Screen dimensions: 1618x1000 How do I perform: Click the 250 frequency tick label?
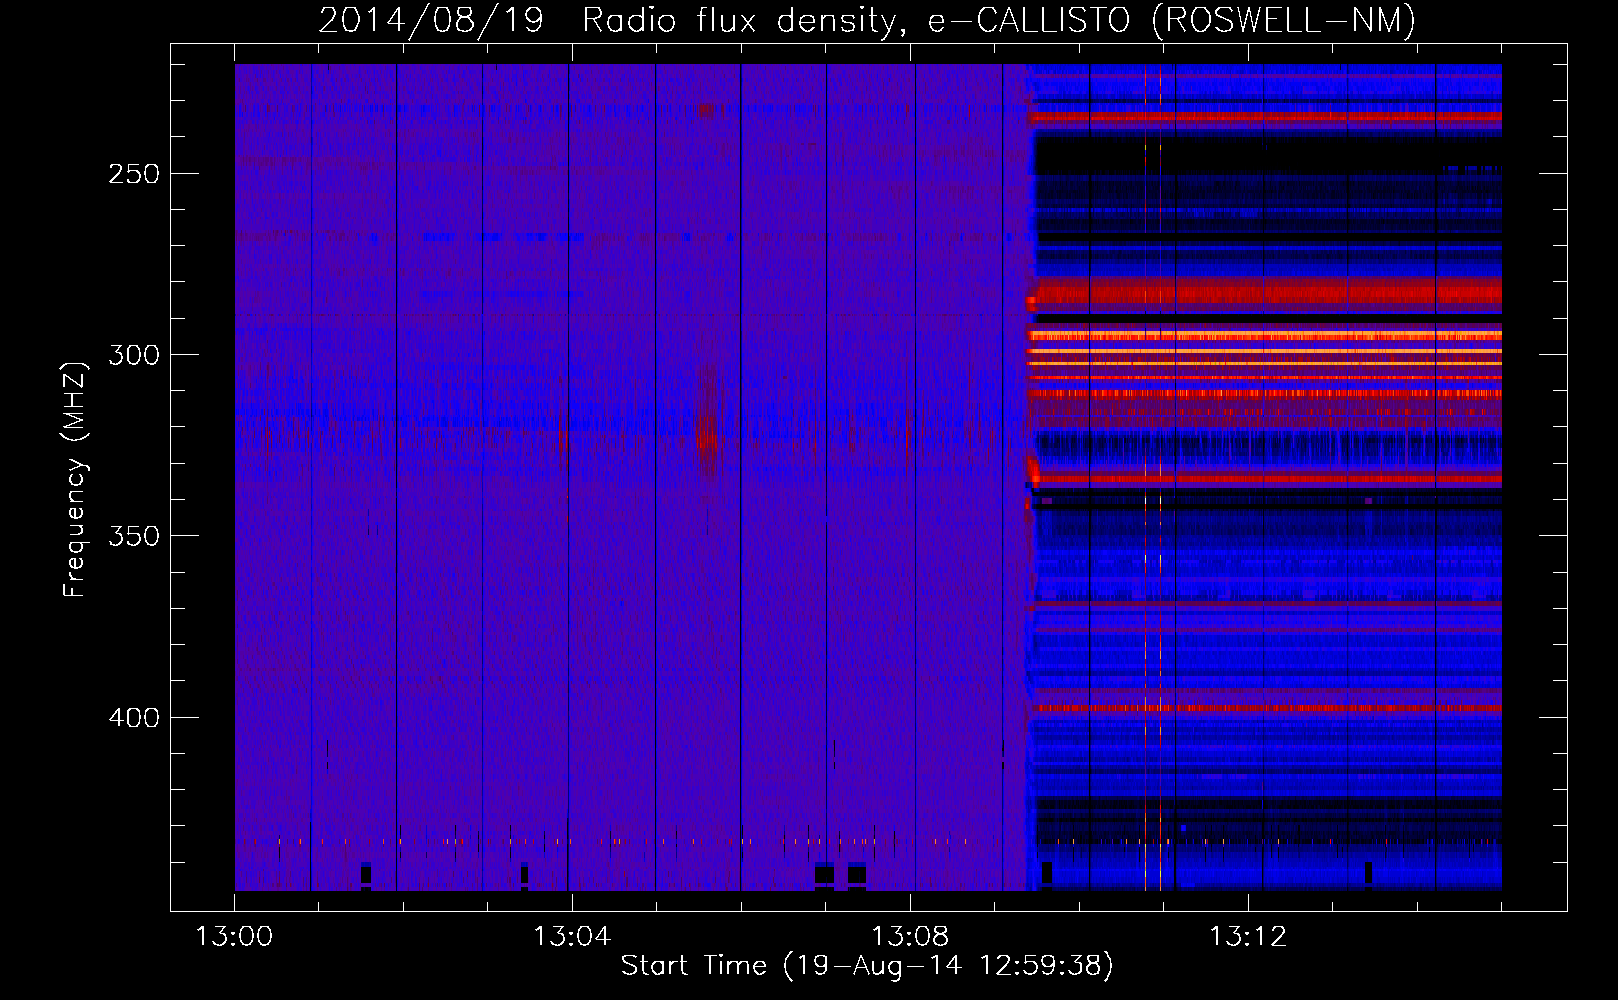[x=134, y=174]
